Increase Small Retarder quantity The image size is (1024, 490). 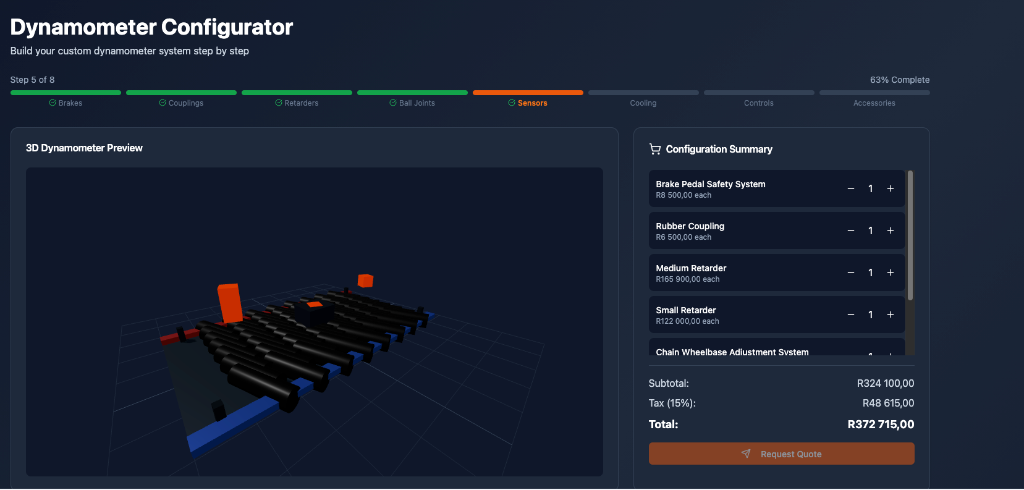890,315
